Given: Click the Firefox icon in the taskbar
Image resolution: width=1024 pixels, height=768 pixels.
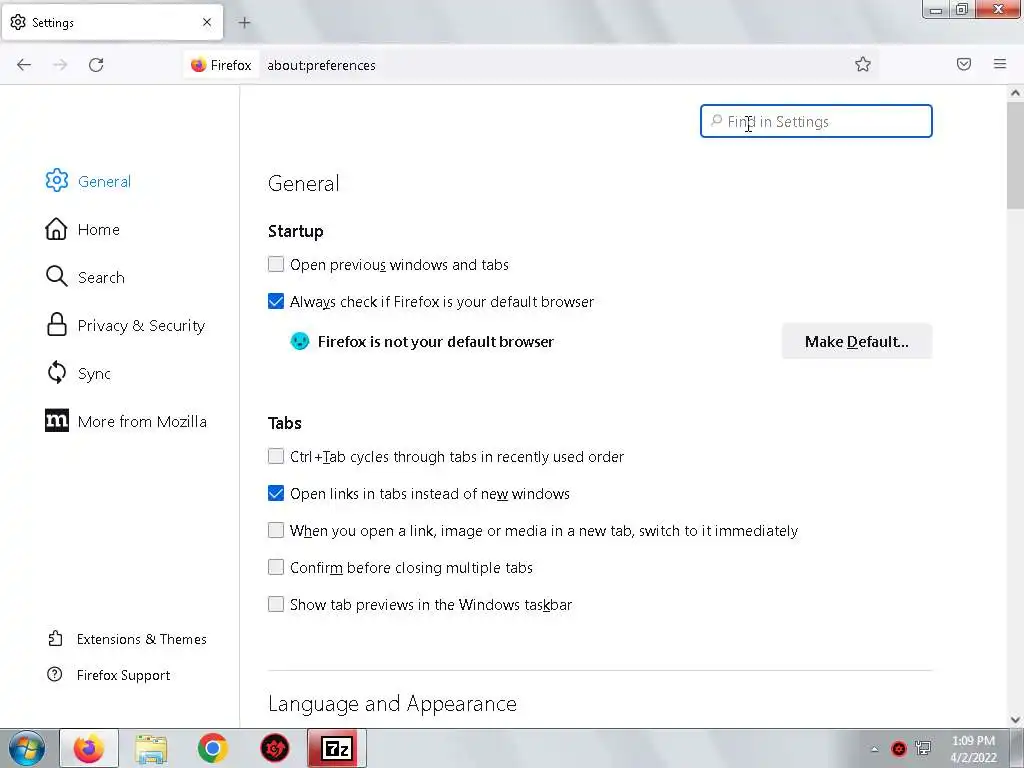Looking at the screenshot, I should point(89,748).
